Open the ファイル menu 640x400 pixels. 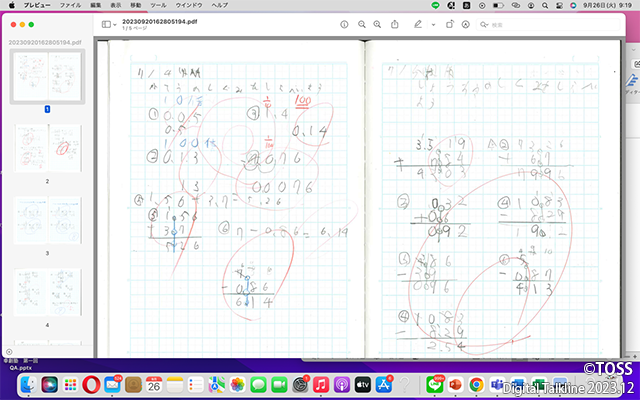tap(70, 5)
